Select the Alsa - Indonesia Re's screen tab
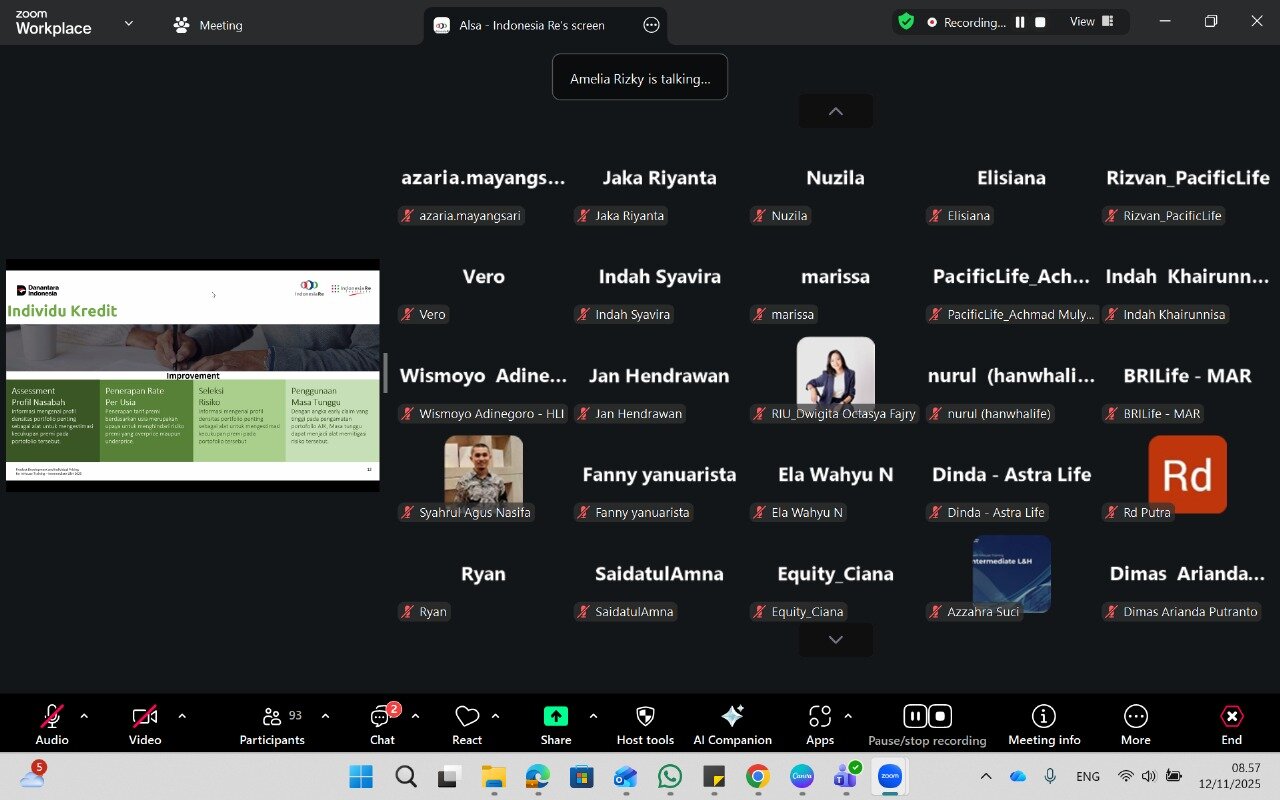This screenshot has width=1280, height=800. pyautogui.click(x=532, y=25)
